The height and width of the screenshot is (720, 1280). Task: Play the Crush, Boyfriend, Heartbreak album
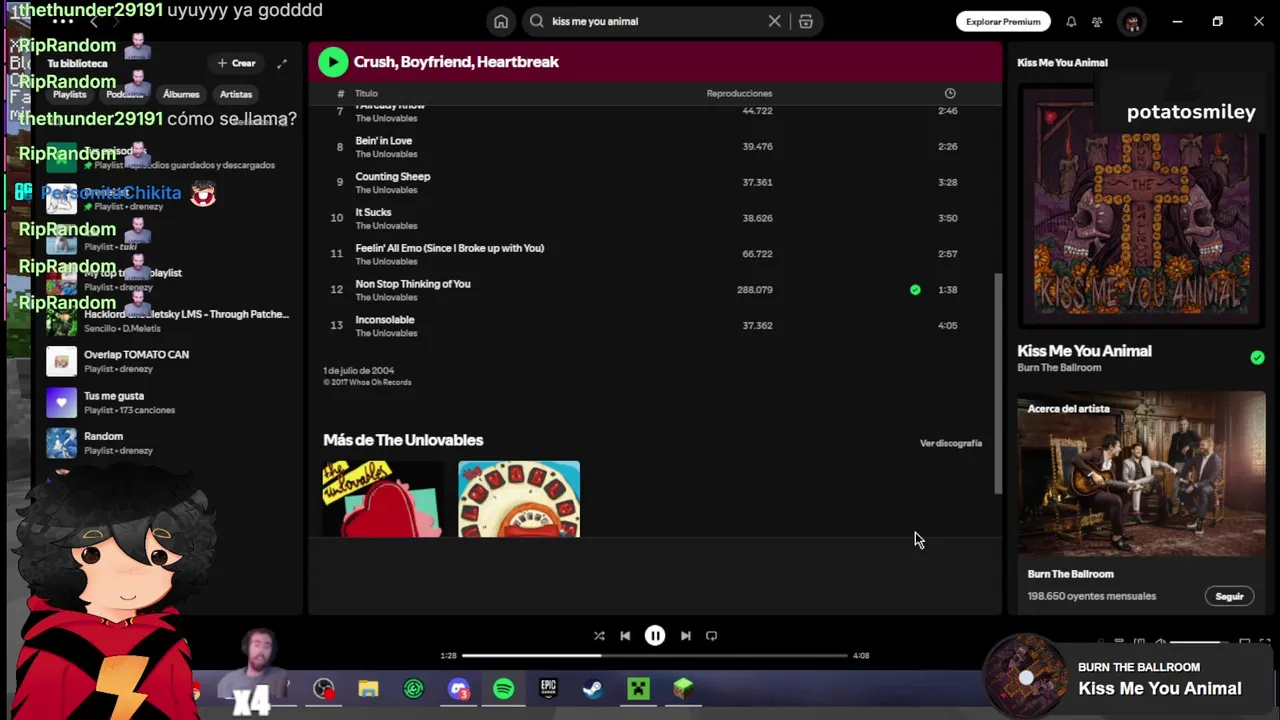[x=333, y=62]
